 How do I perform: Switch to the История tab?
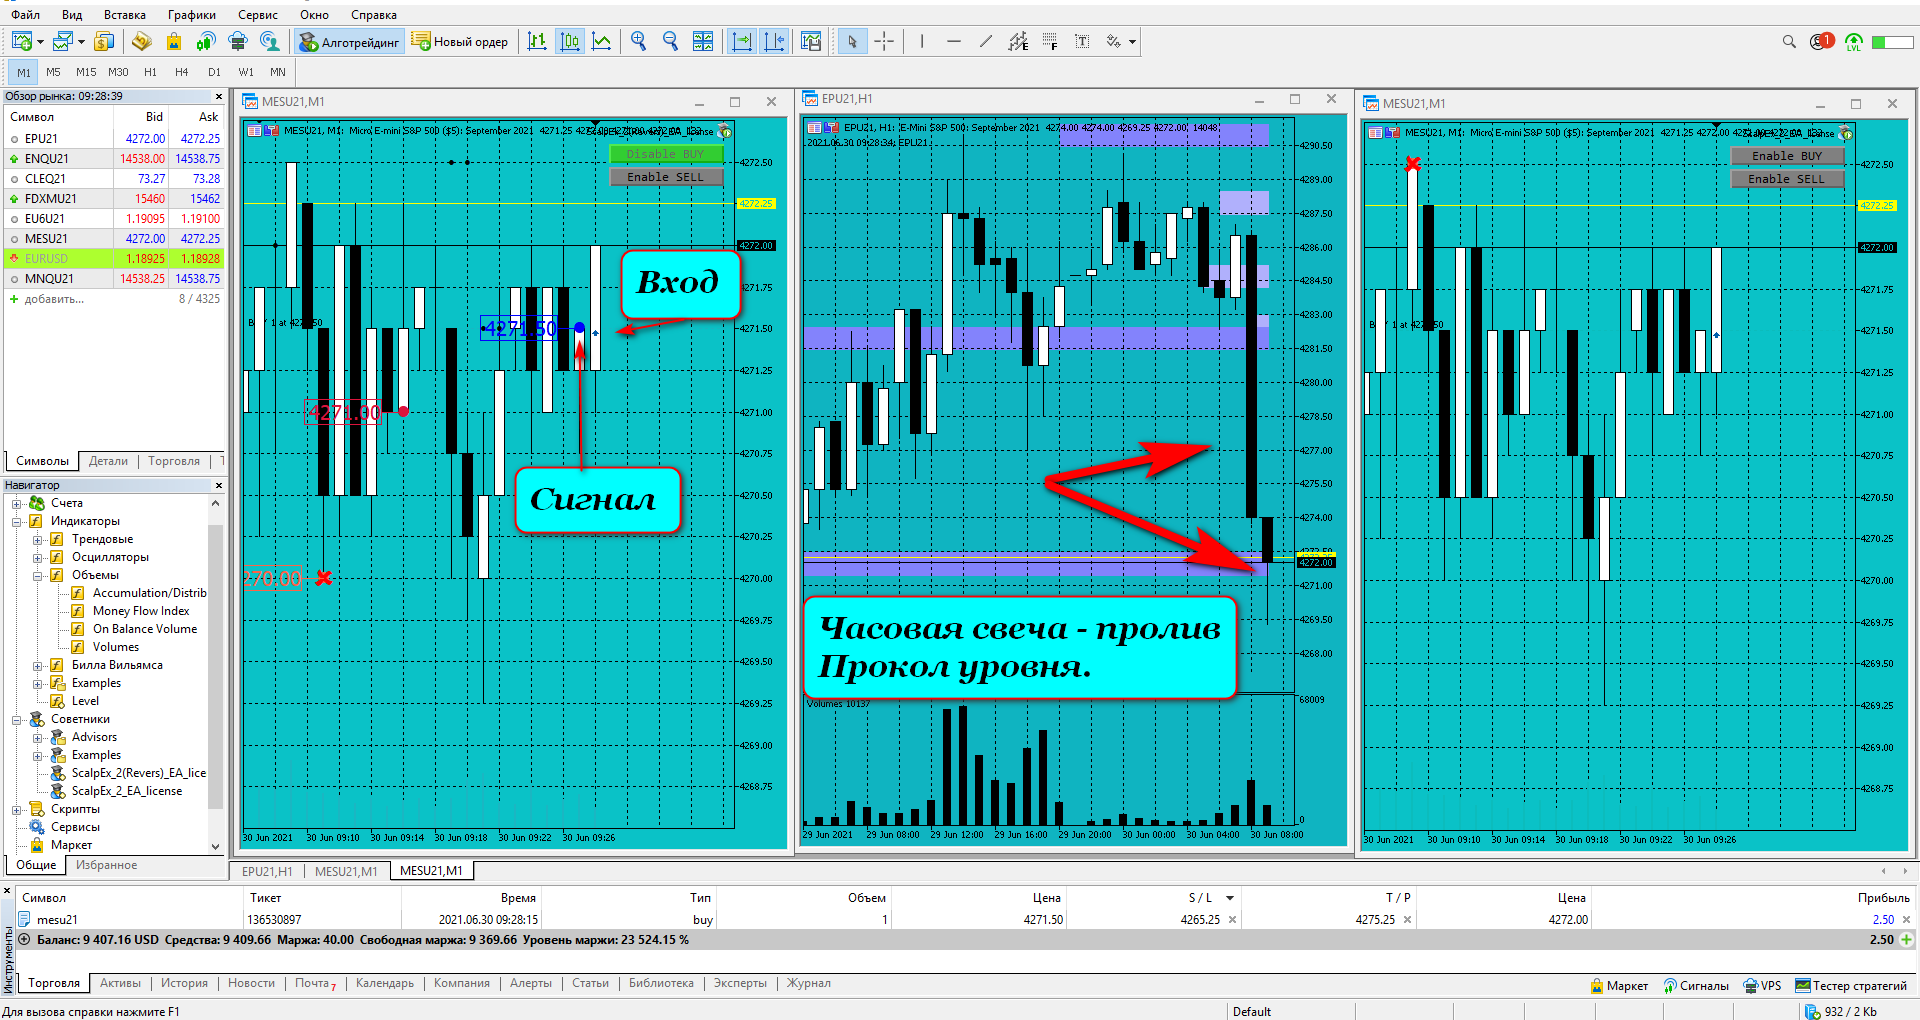pos(184,983)
